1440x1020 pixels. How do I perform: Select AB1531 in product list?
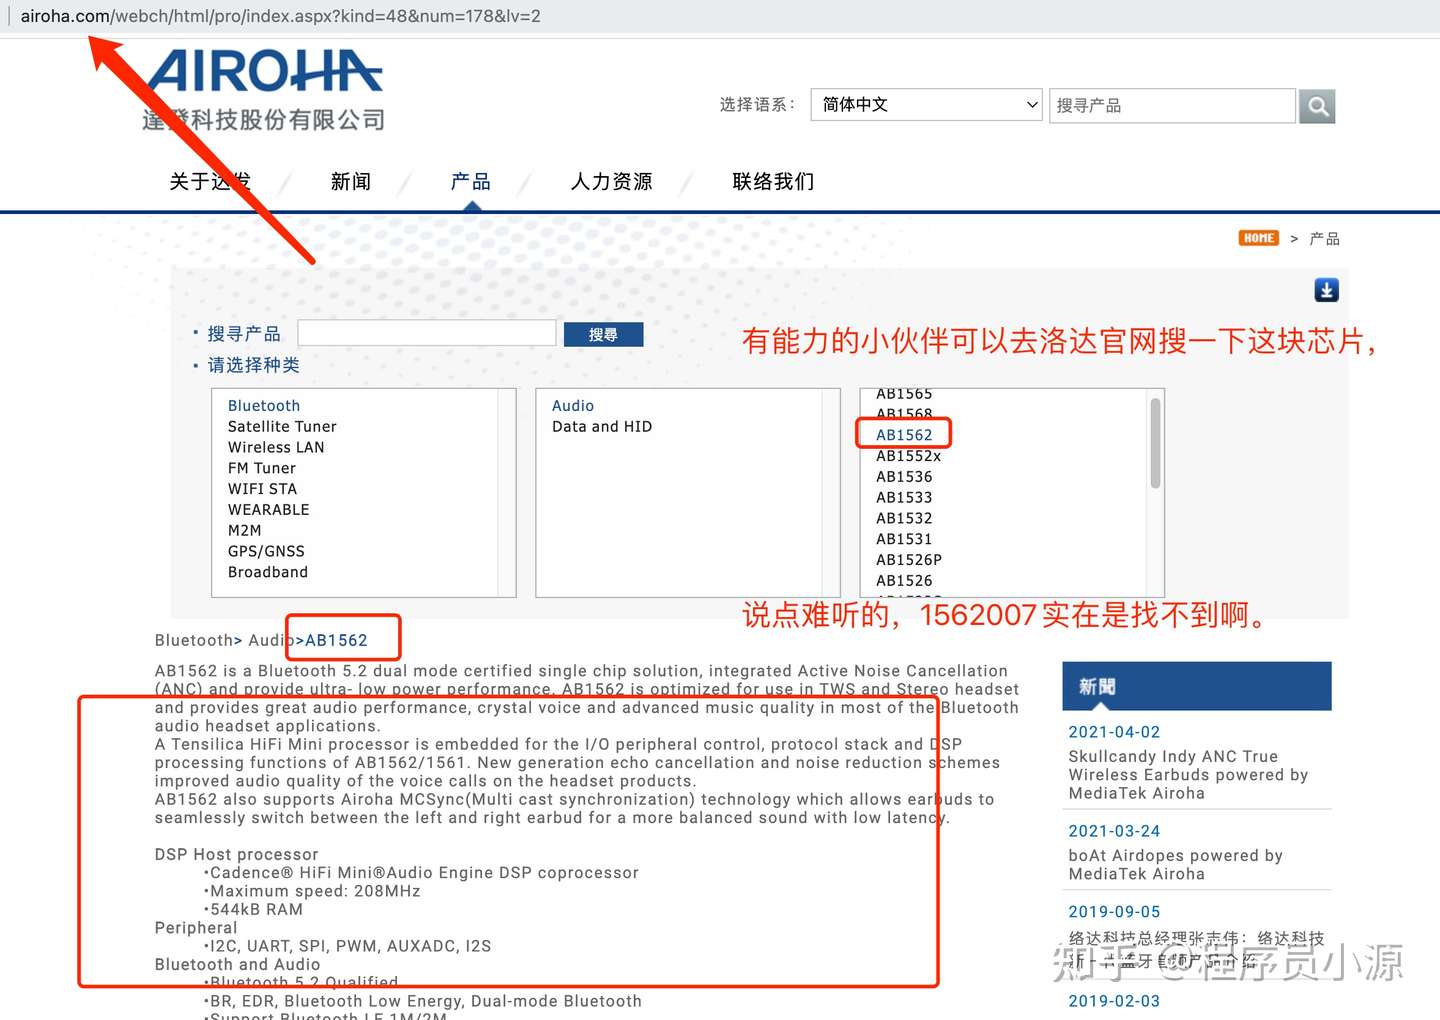pyautogui.click(x=904, y=539)
